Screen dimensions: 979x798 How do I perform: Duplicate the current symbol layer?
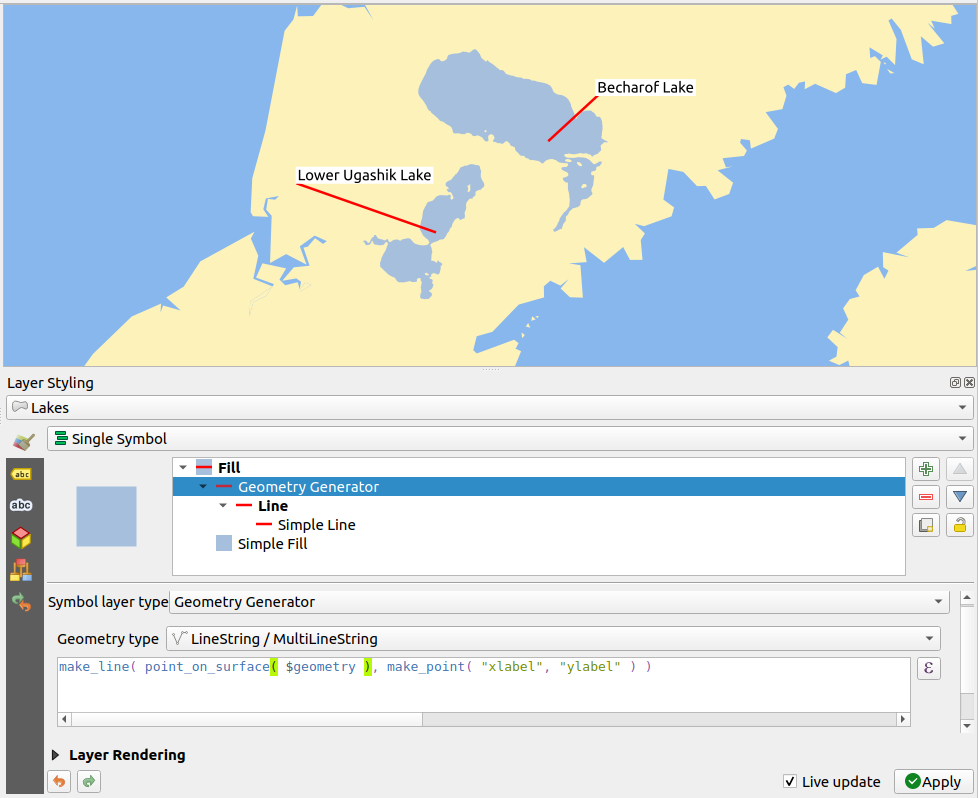pos(926,525)
